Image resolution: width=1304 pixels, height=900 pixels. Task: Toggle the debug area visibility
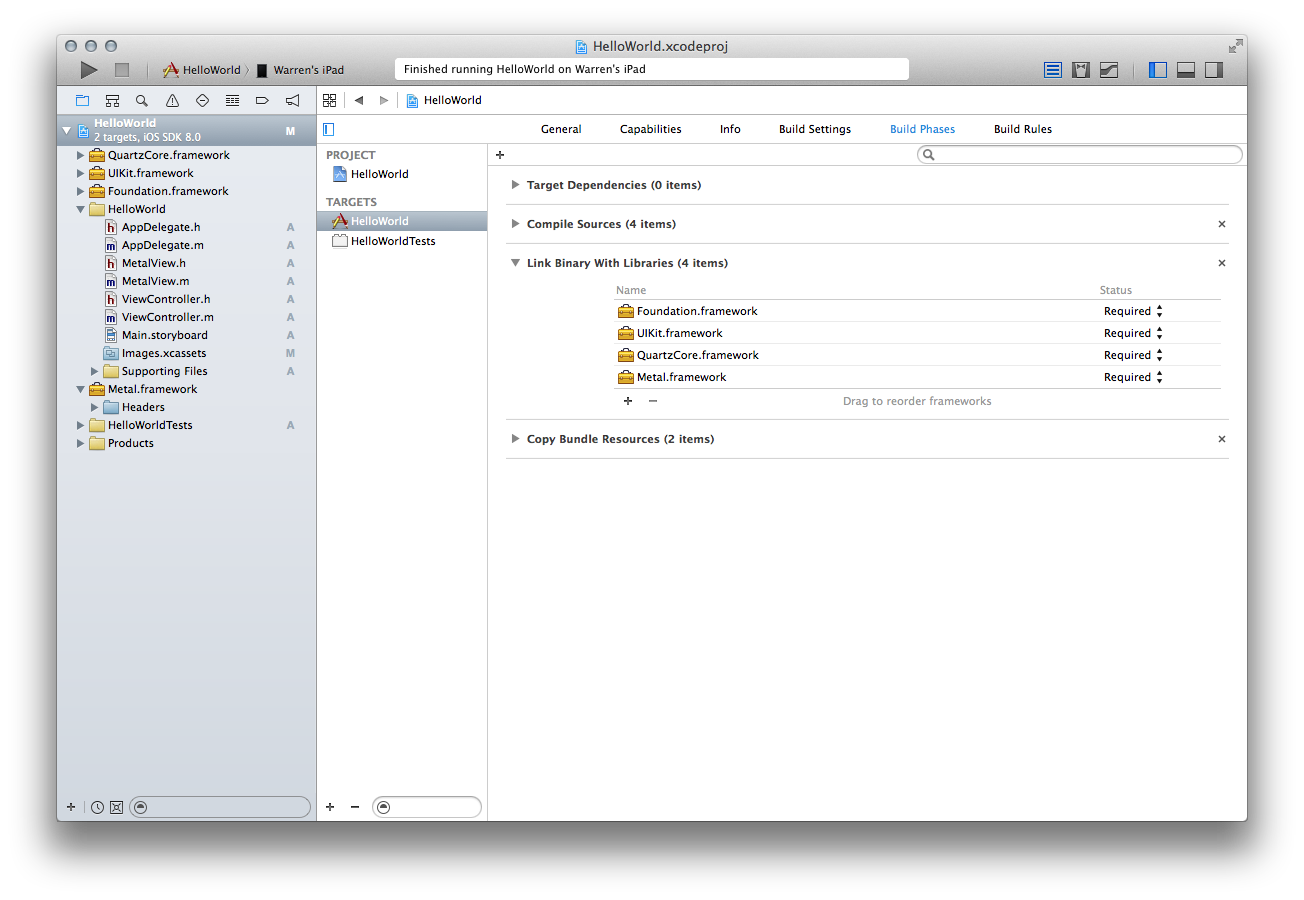(1186, 70)
